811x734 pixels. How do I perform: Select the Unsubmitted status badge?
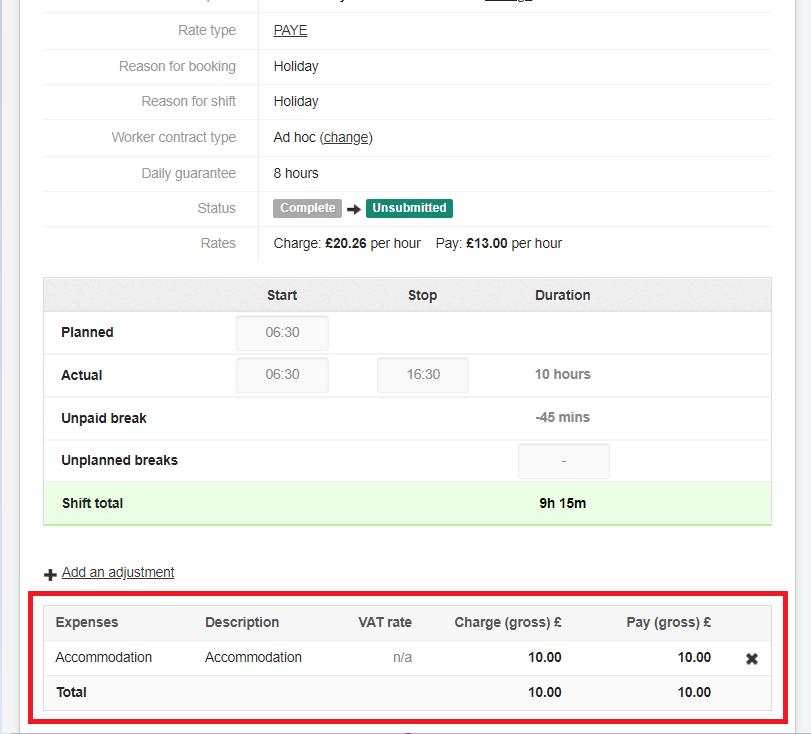(409, 208)
